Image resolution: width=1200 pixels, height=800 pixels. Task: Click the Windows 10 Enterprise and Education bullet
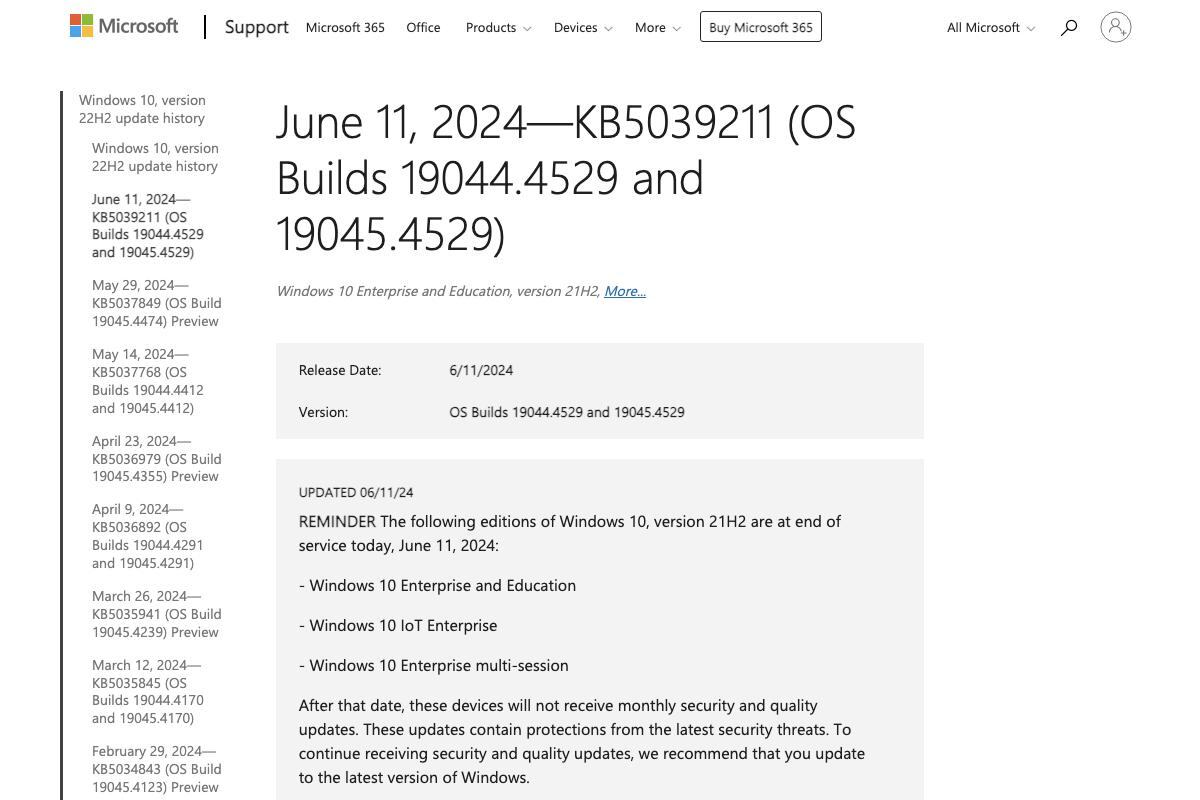pyautogui.click(x=437, y=585)
